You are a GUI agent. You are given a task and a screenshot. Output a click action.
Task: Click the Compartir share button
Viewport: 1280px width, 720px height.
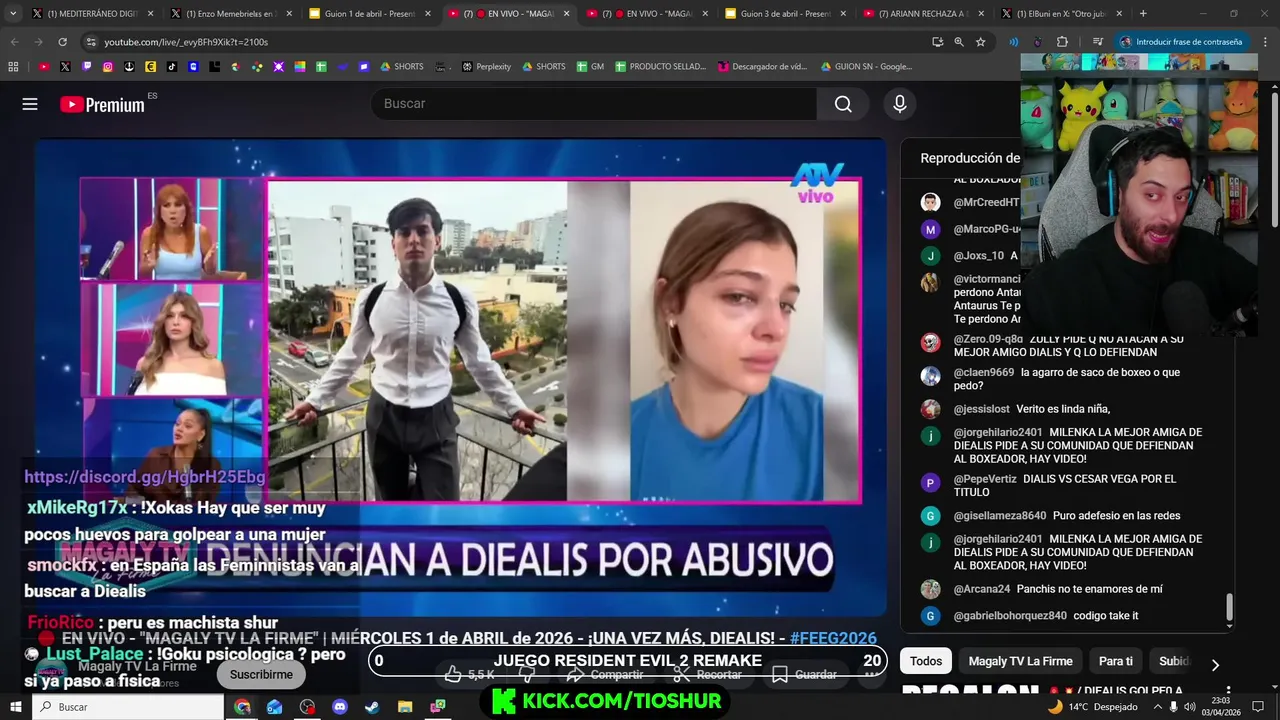(x=605, y=675)
